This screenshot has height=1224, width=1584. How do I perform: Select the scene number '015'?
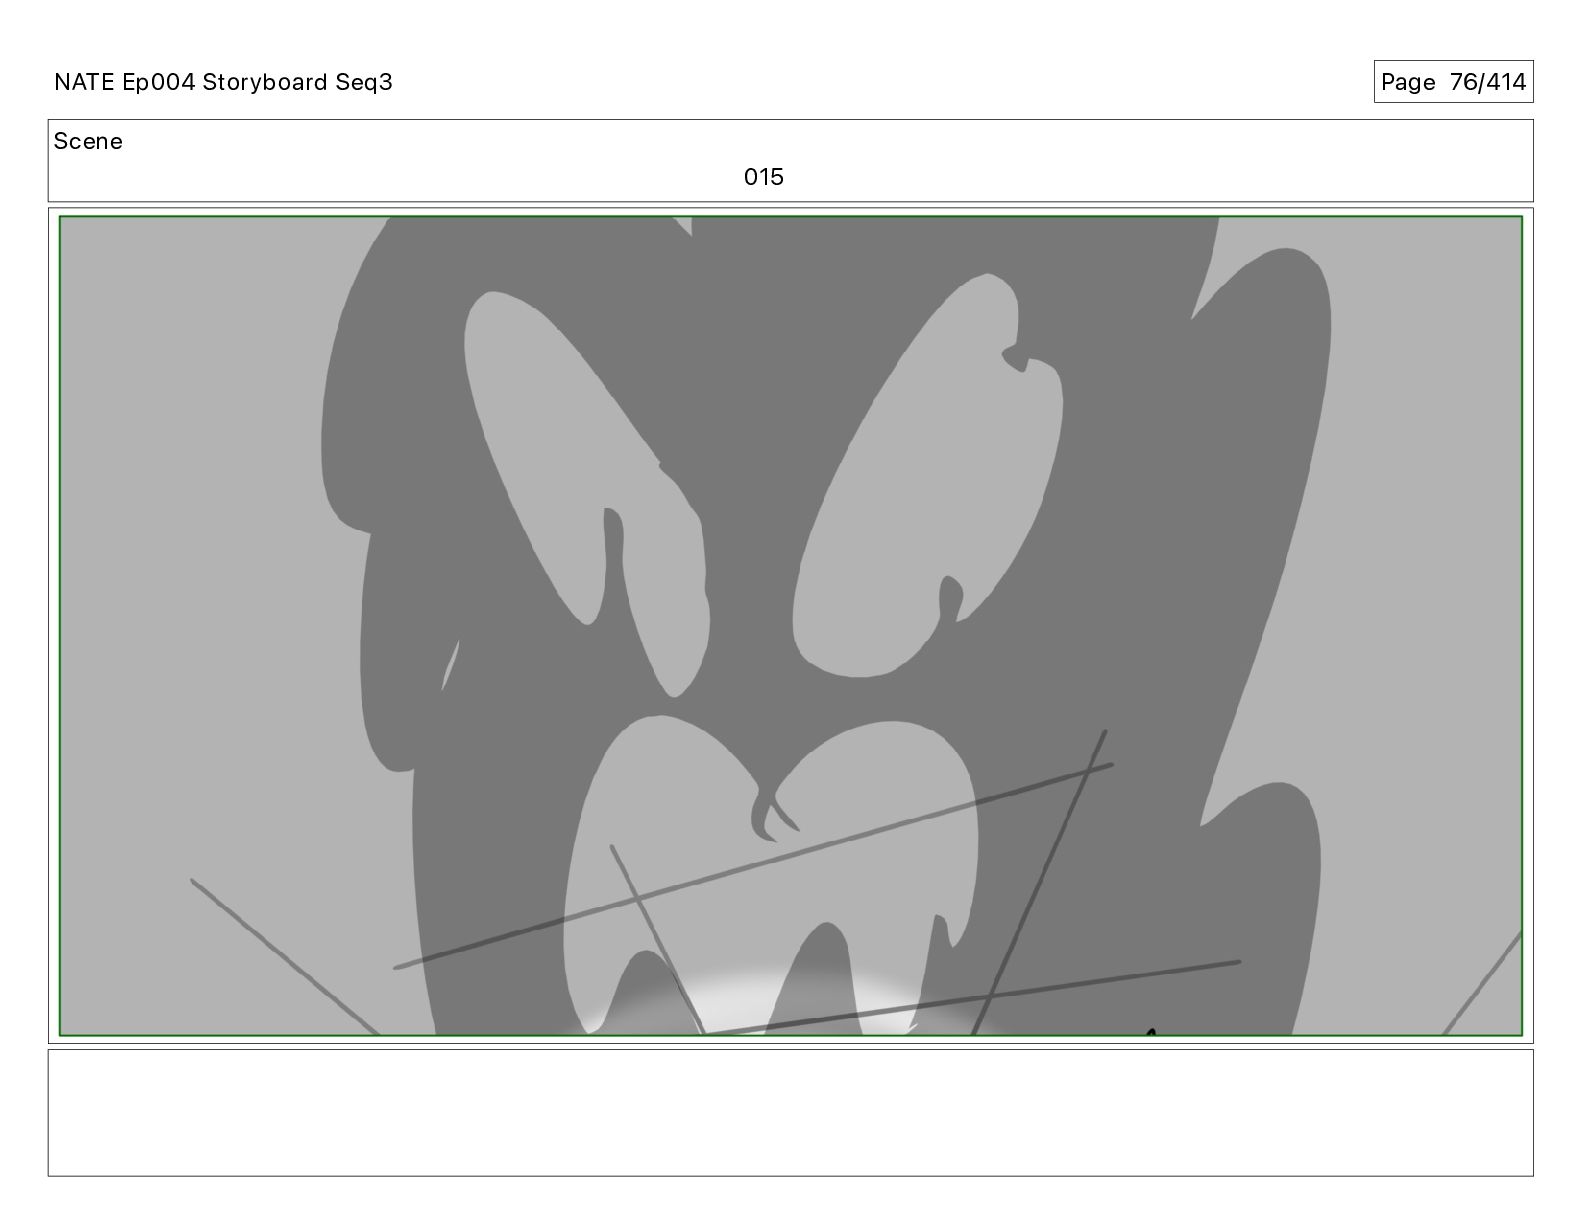[764, 177]
